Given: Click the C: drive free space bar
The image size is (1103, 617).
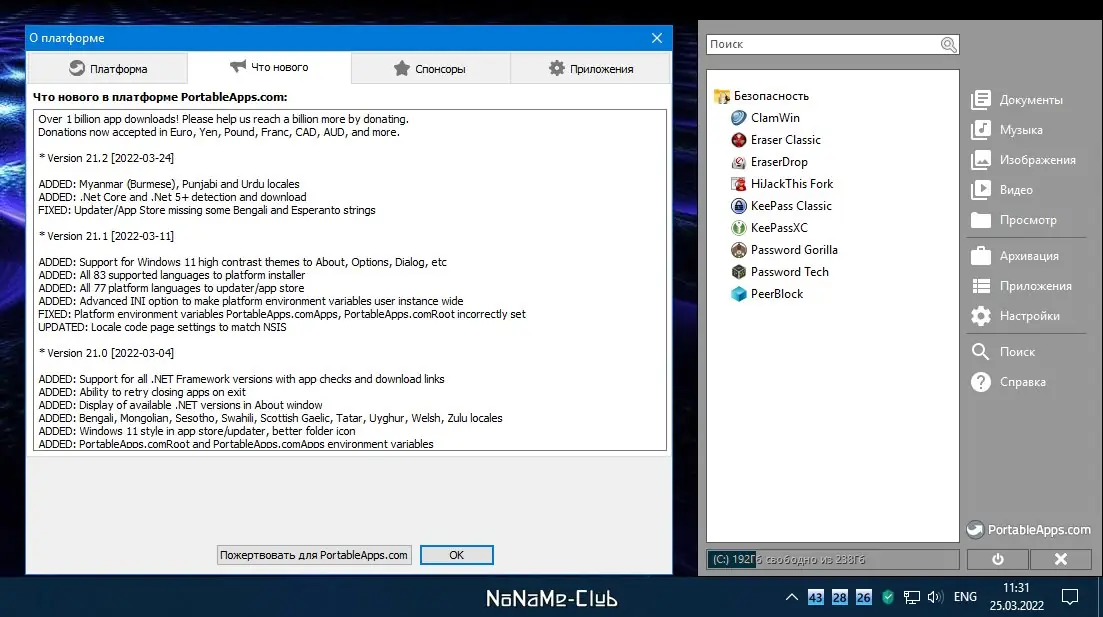Looking at the screenshot, I should [x=833, y=559].
